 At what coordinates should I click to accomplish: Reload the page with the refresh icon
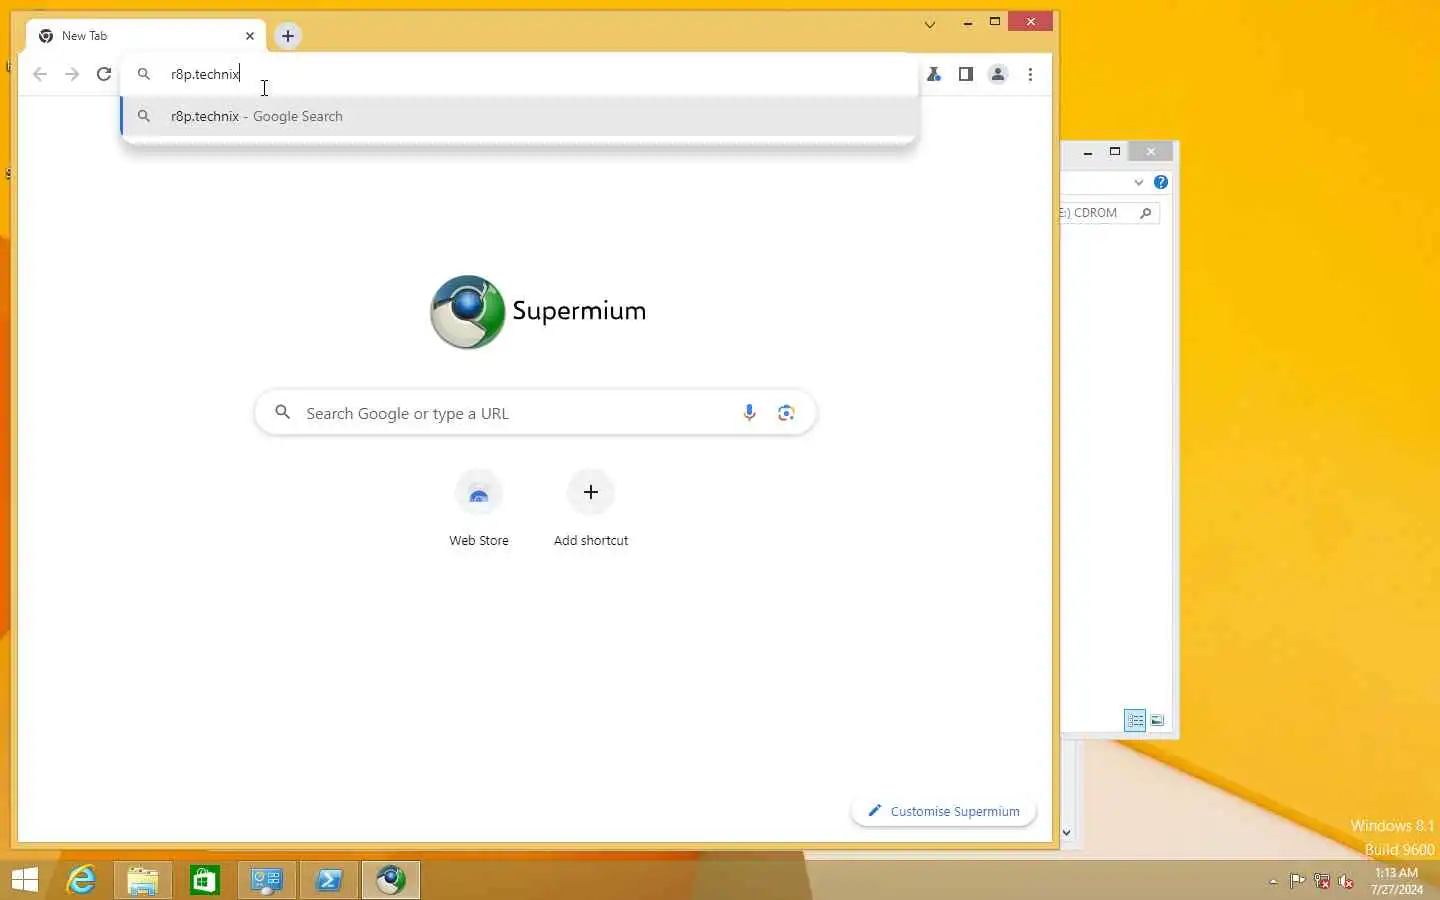[104, 74]
